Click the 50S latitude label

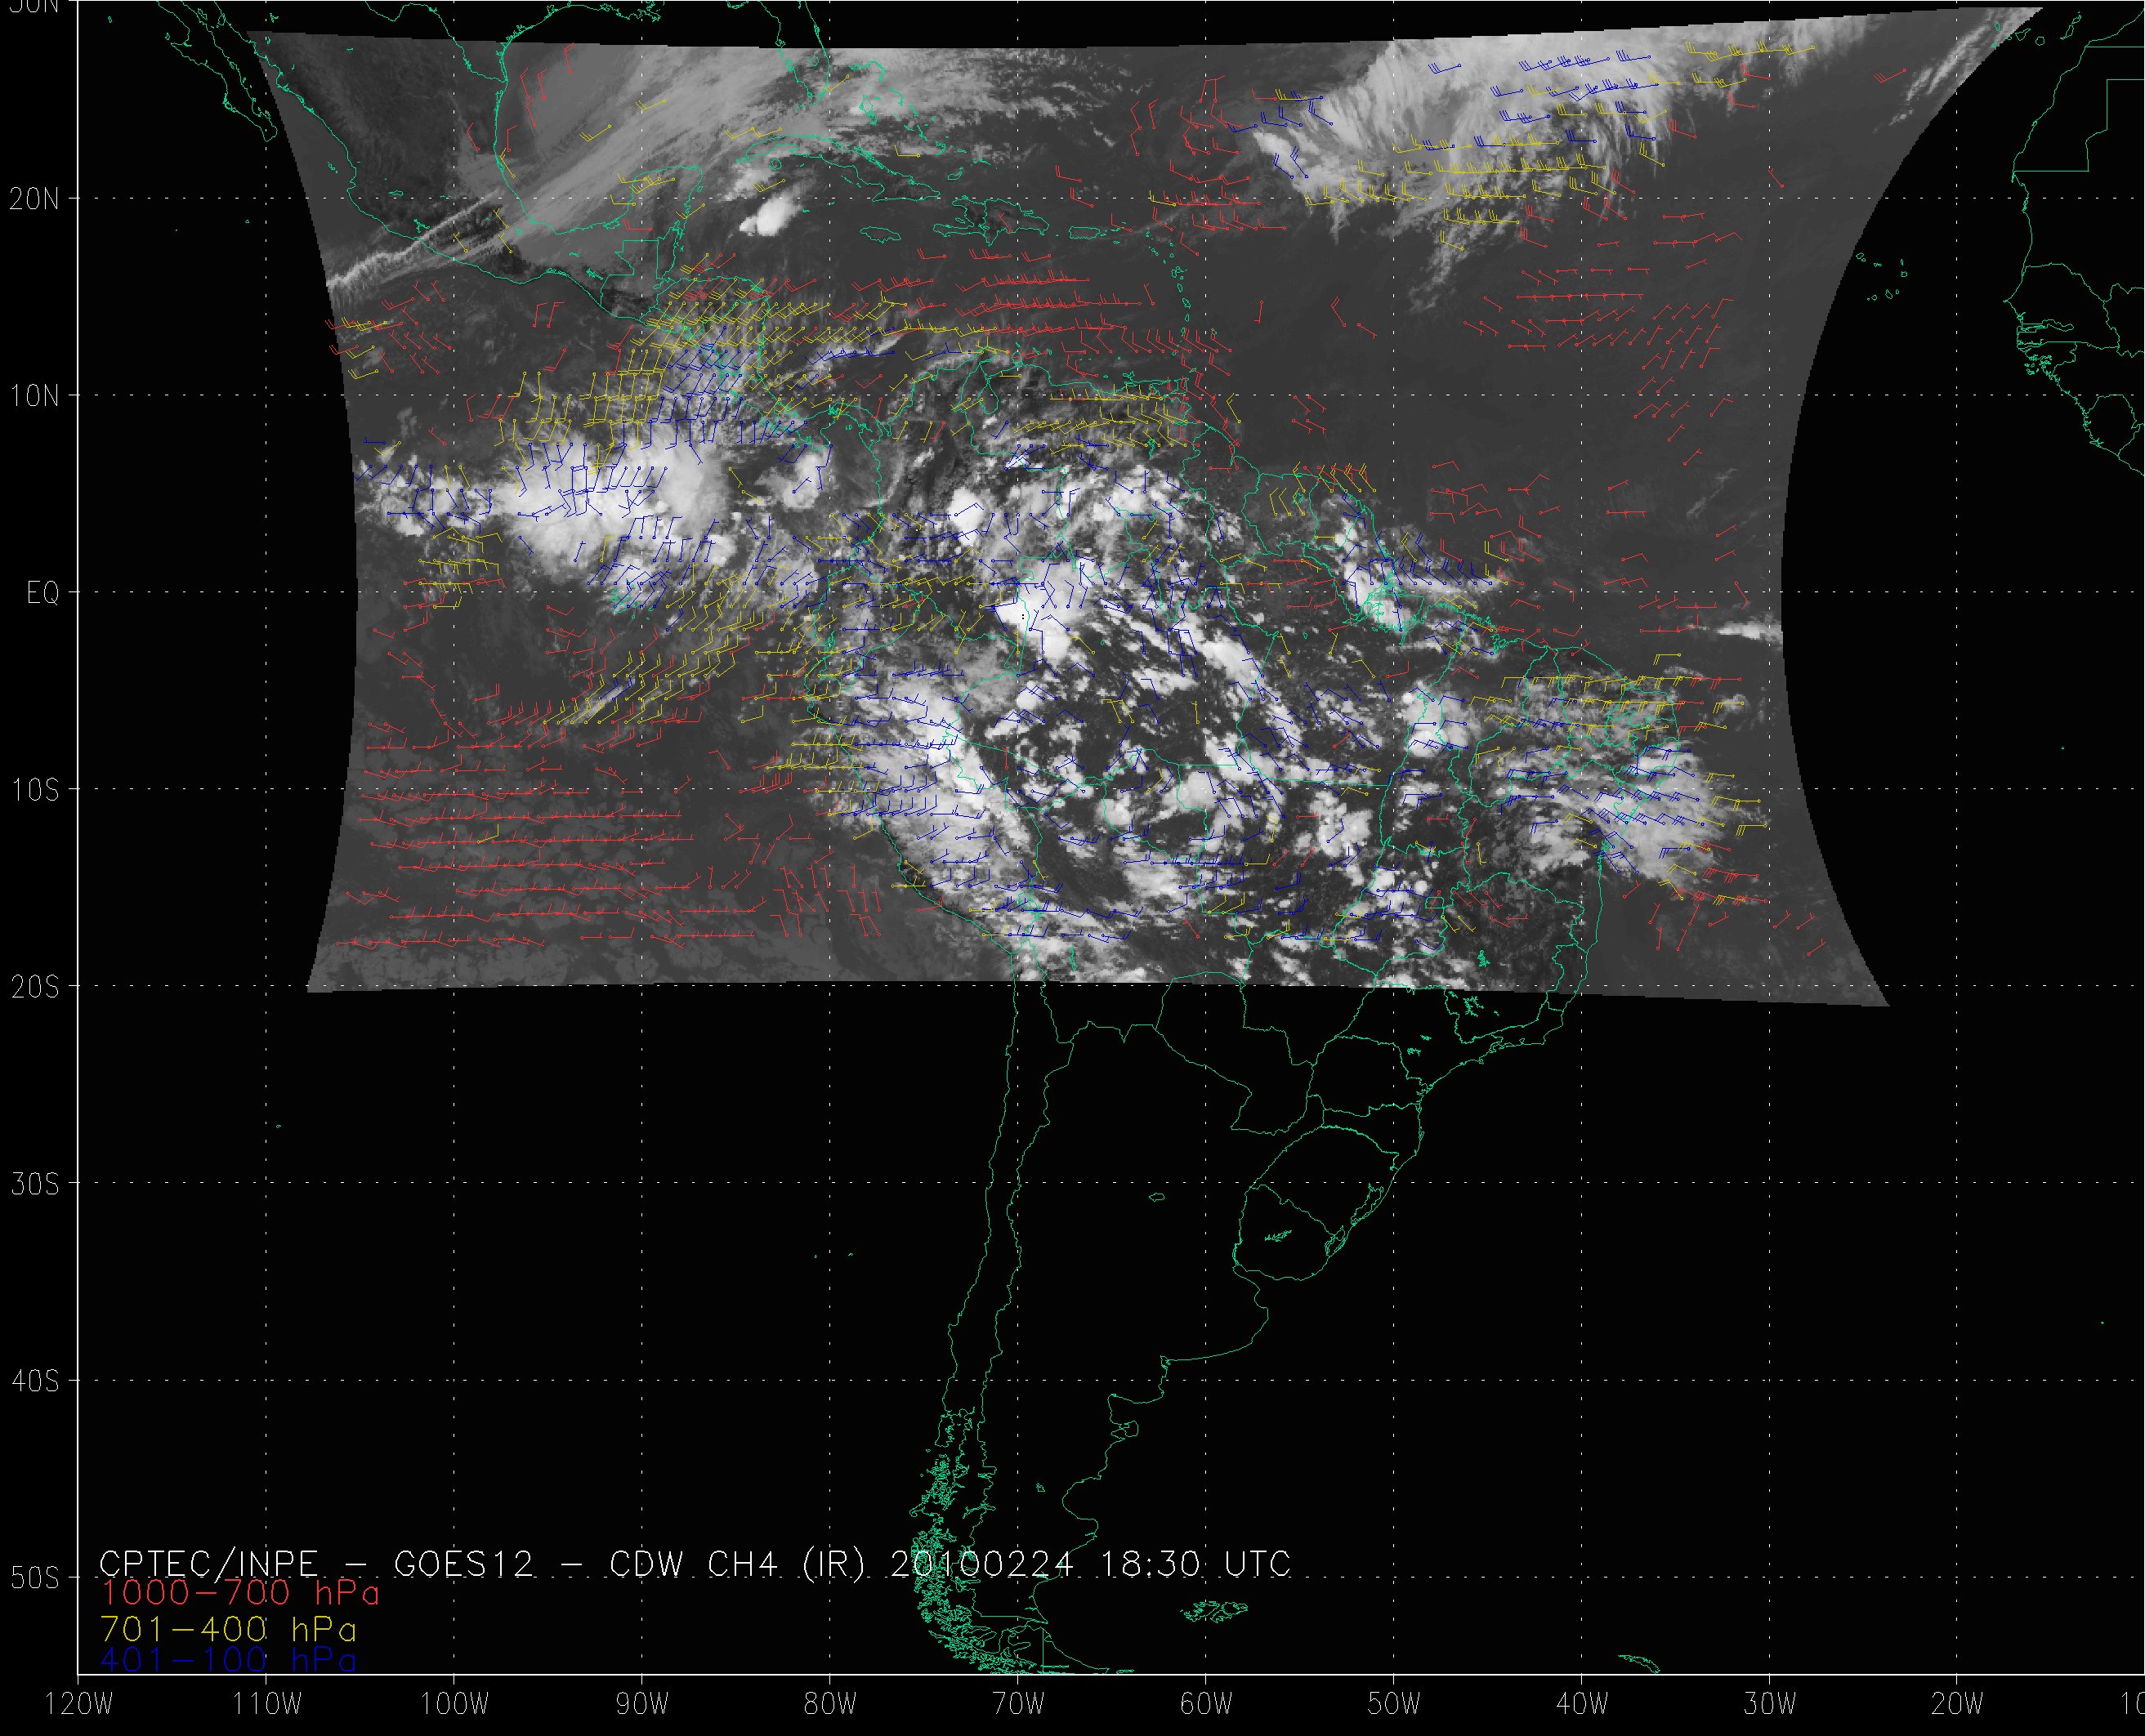pyautogui.click(x=34, y=1578)
